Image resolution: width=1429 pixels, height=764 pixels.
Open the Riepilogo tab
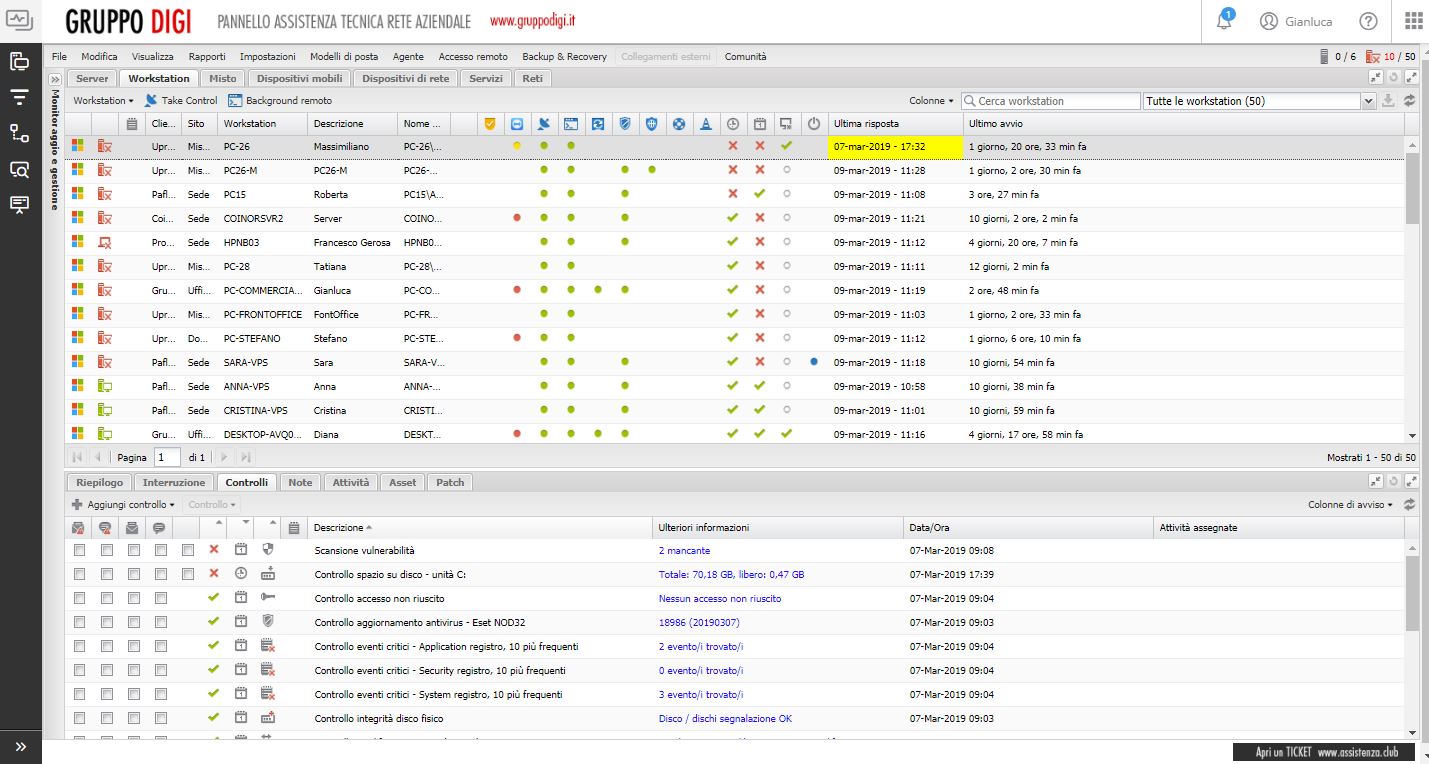pos(99,482)
